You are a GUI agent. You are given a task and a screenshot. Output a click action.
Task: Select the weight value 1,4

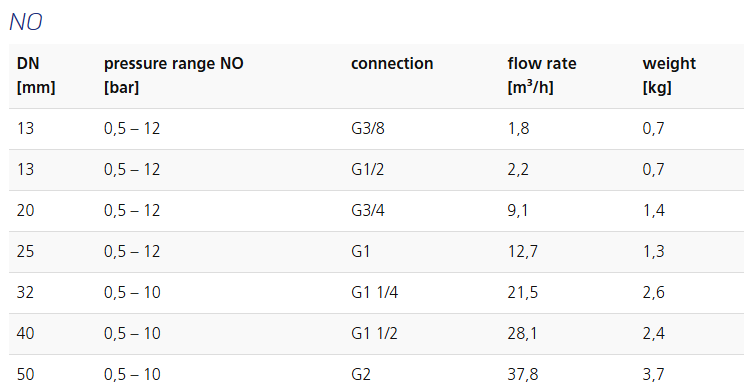click(x=653, y=210)
